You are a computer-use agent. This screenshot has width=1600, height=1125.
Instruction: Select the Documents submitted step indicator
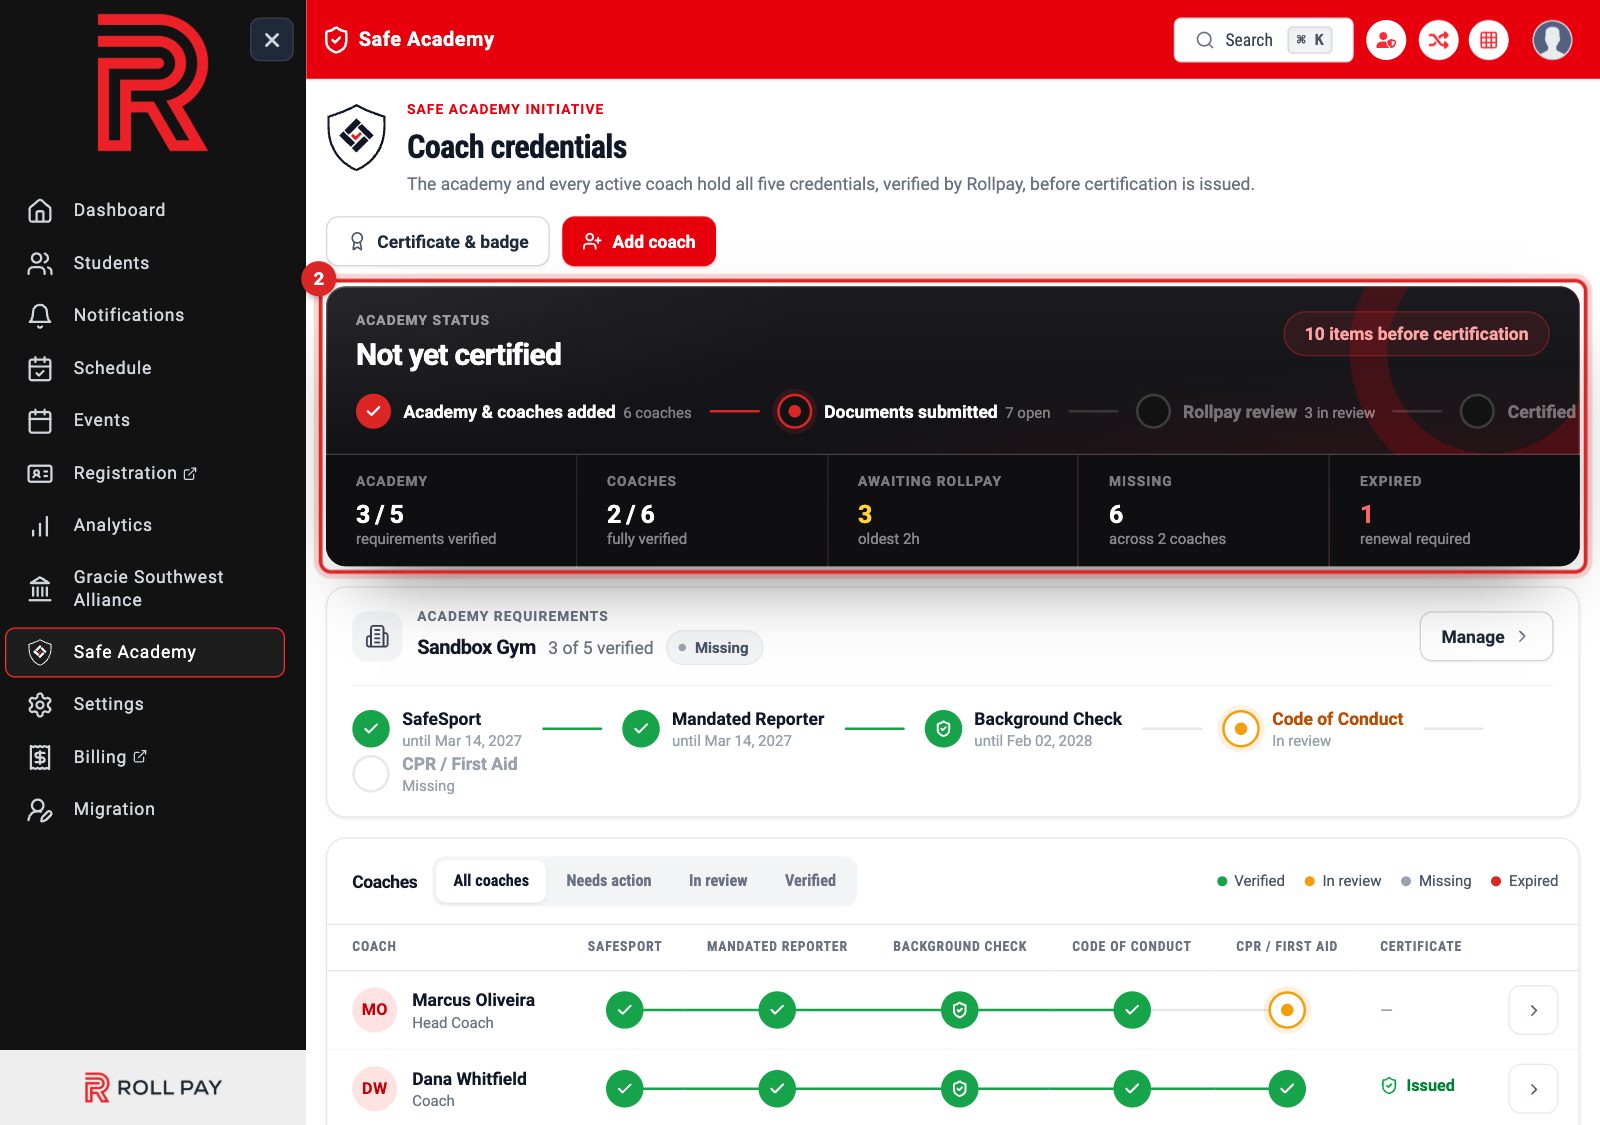pyautogui.click(x=794, y=411)
